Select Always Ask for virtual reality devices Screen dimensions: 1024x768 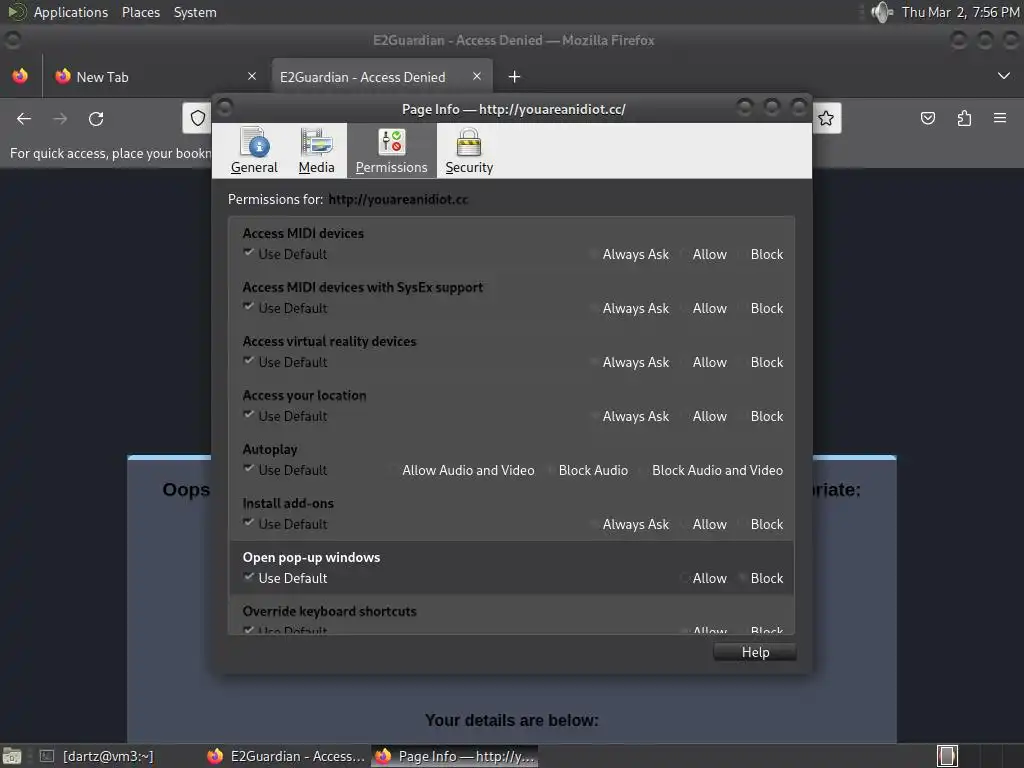pyautogui.click(x=630, y=362)
